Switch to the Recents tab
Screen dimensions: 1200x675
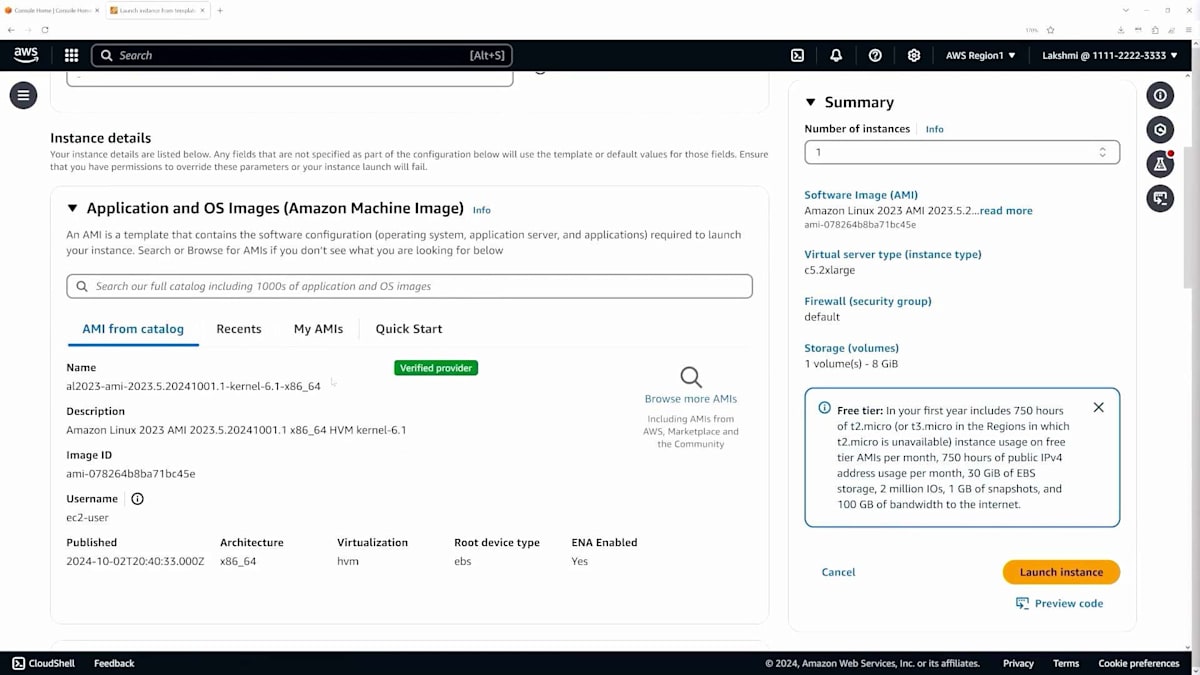[239, 329]
